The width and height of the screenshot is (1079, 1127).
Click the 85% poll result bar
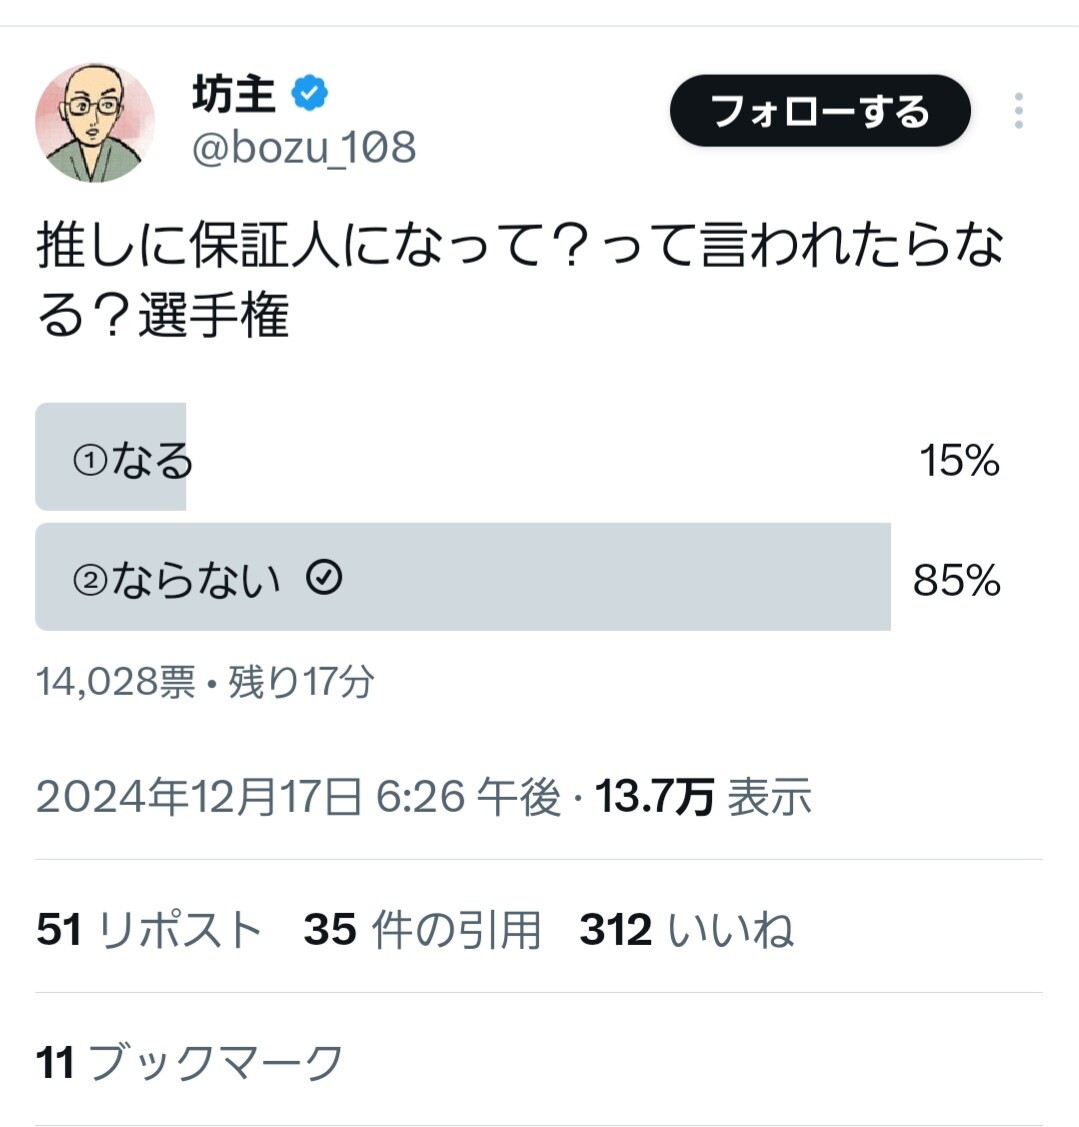click(463, 577)
